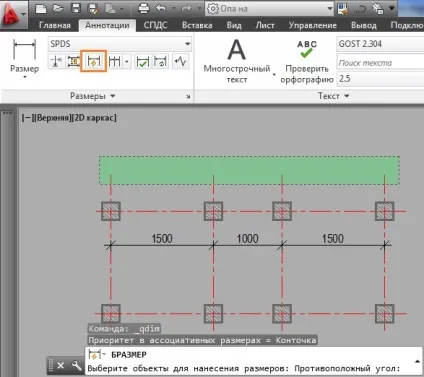
Task: Save the drawing with the floppy disk icon
Action: click(x=76, y=8)
